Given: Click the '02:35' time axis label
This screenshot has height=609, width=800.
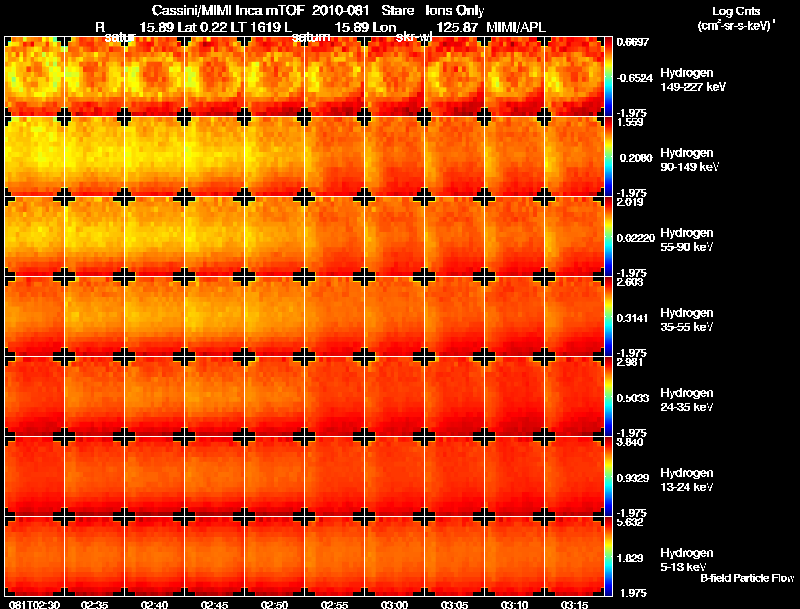Looking at the screenshot, I should (94, 605).
